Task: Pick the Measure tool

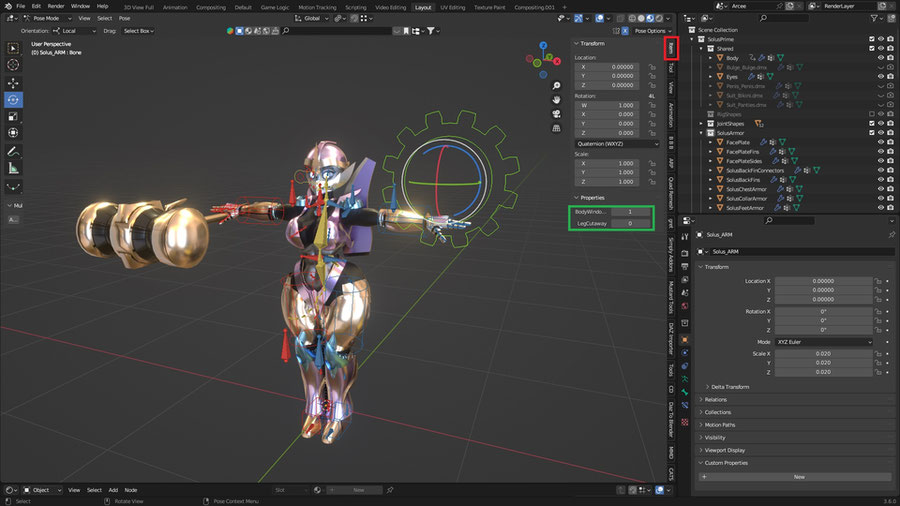Action: point(13,168)
